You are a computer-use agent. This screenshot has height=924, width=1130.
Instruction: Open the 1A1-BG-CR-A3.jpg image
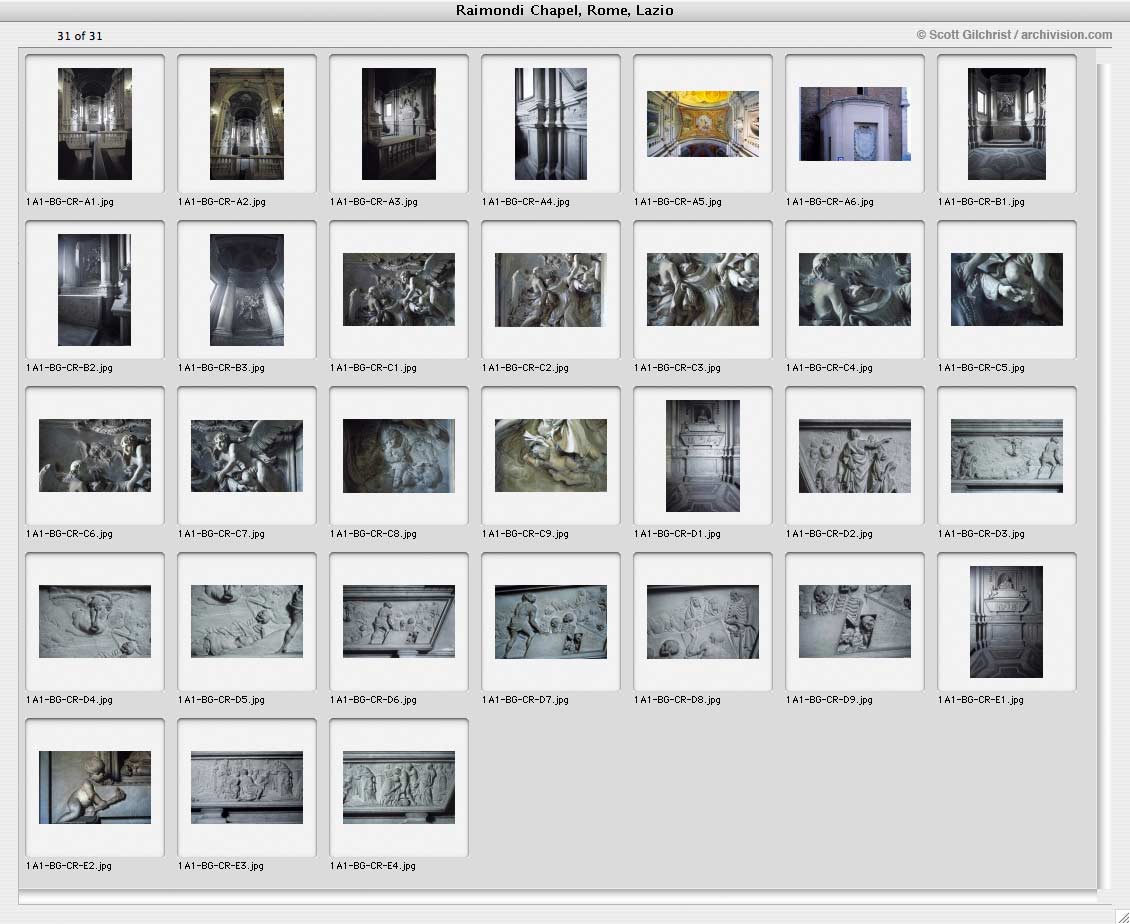pyautogui.click(x=399, y=124)
